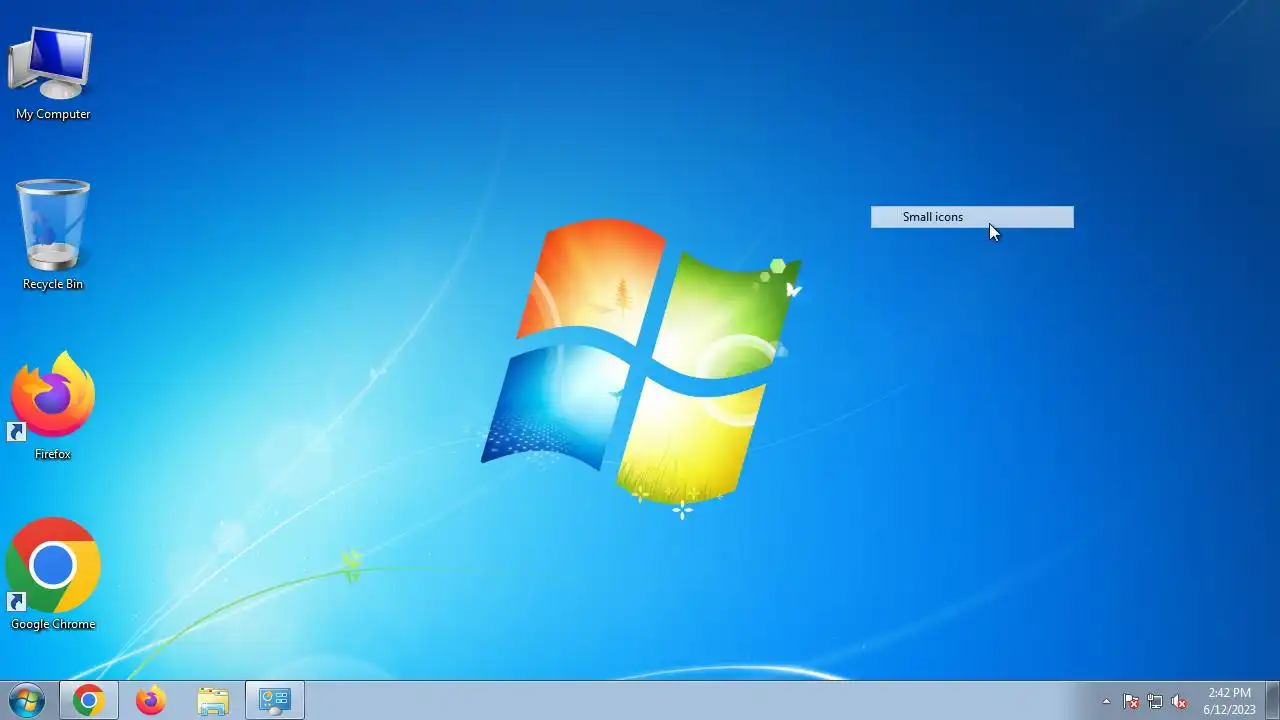This screenshot has width=1280, height=720.
Task: Open Chrome from the taskbar
Action: point(88,701)
